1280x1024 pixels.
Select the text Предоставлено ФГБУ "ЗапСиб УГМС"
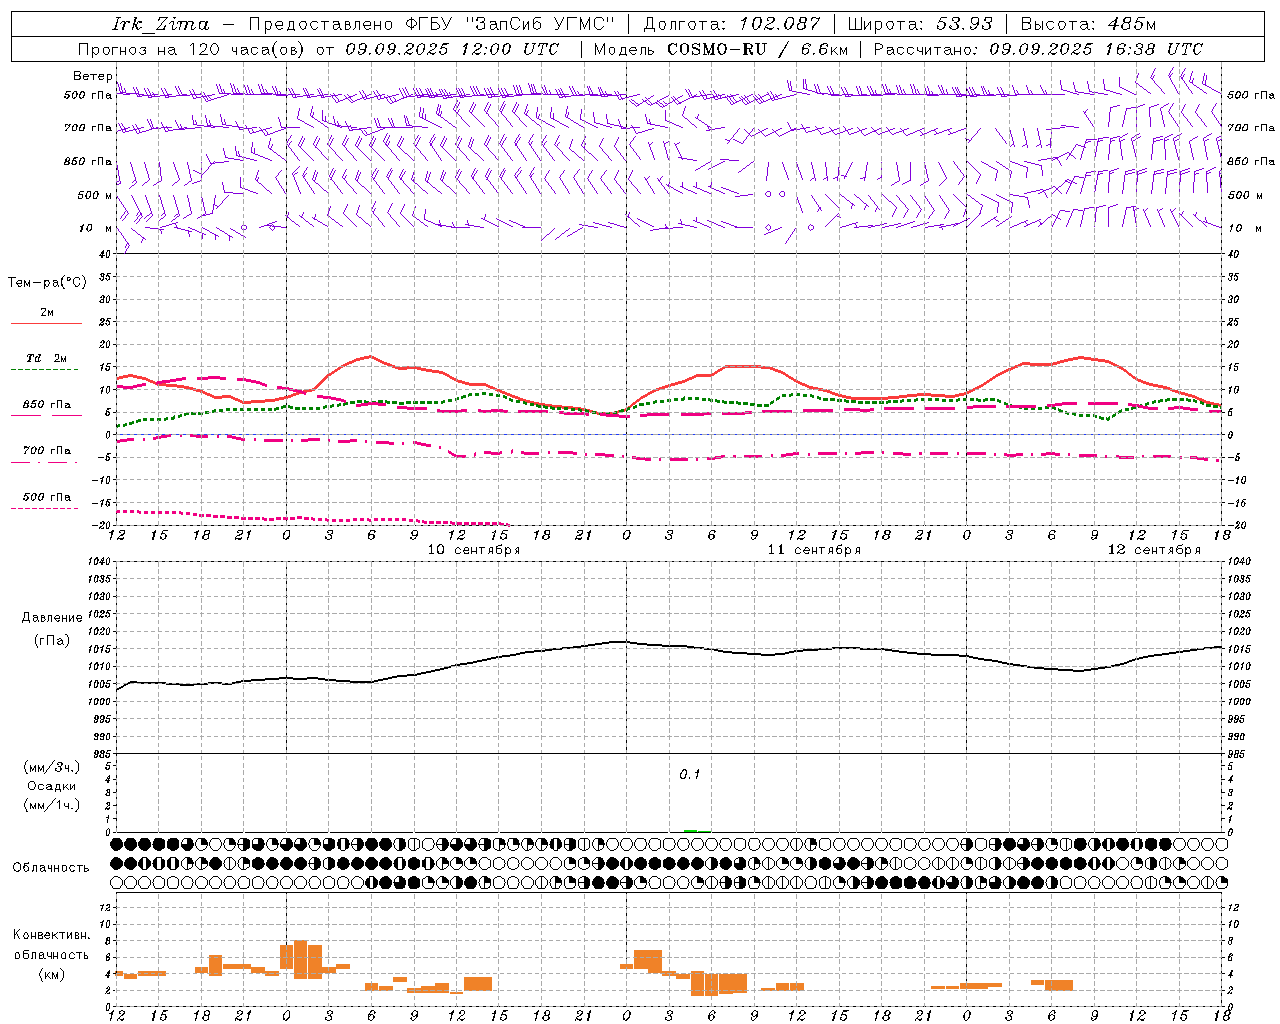pos(432,24)
